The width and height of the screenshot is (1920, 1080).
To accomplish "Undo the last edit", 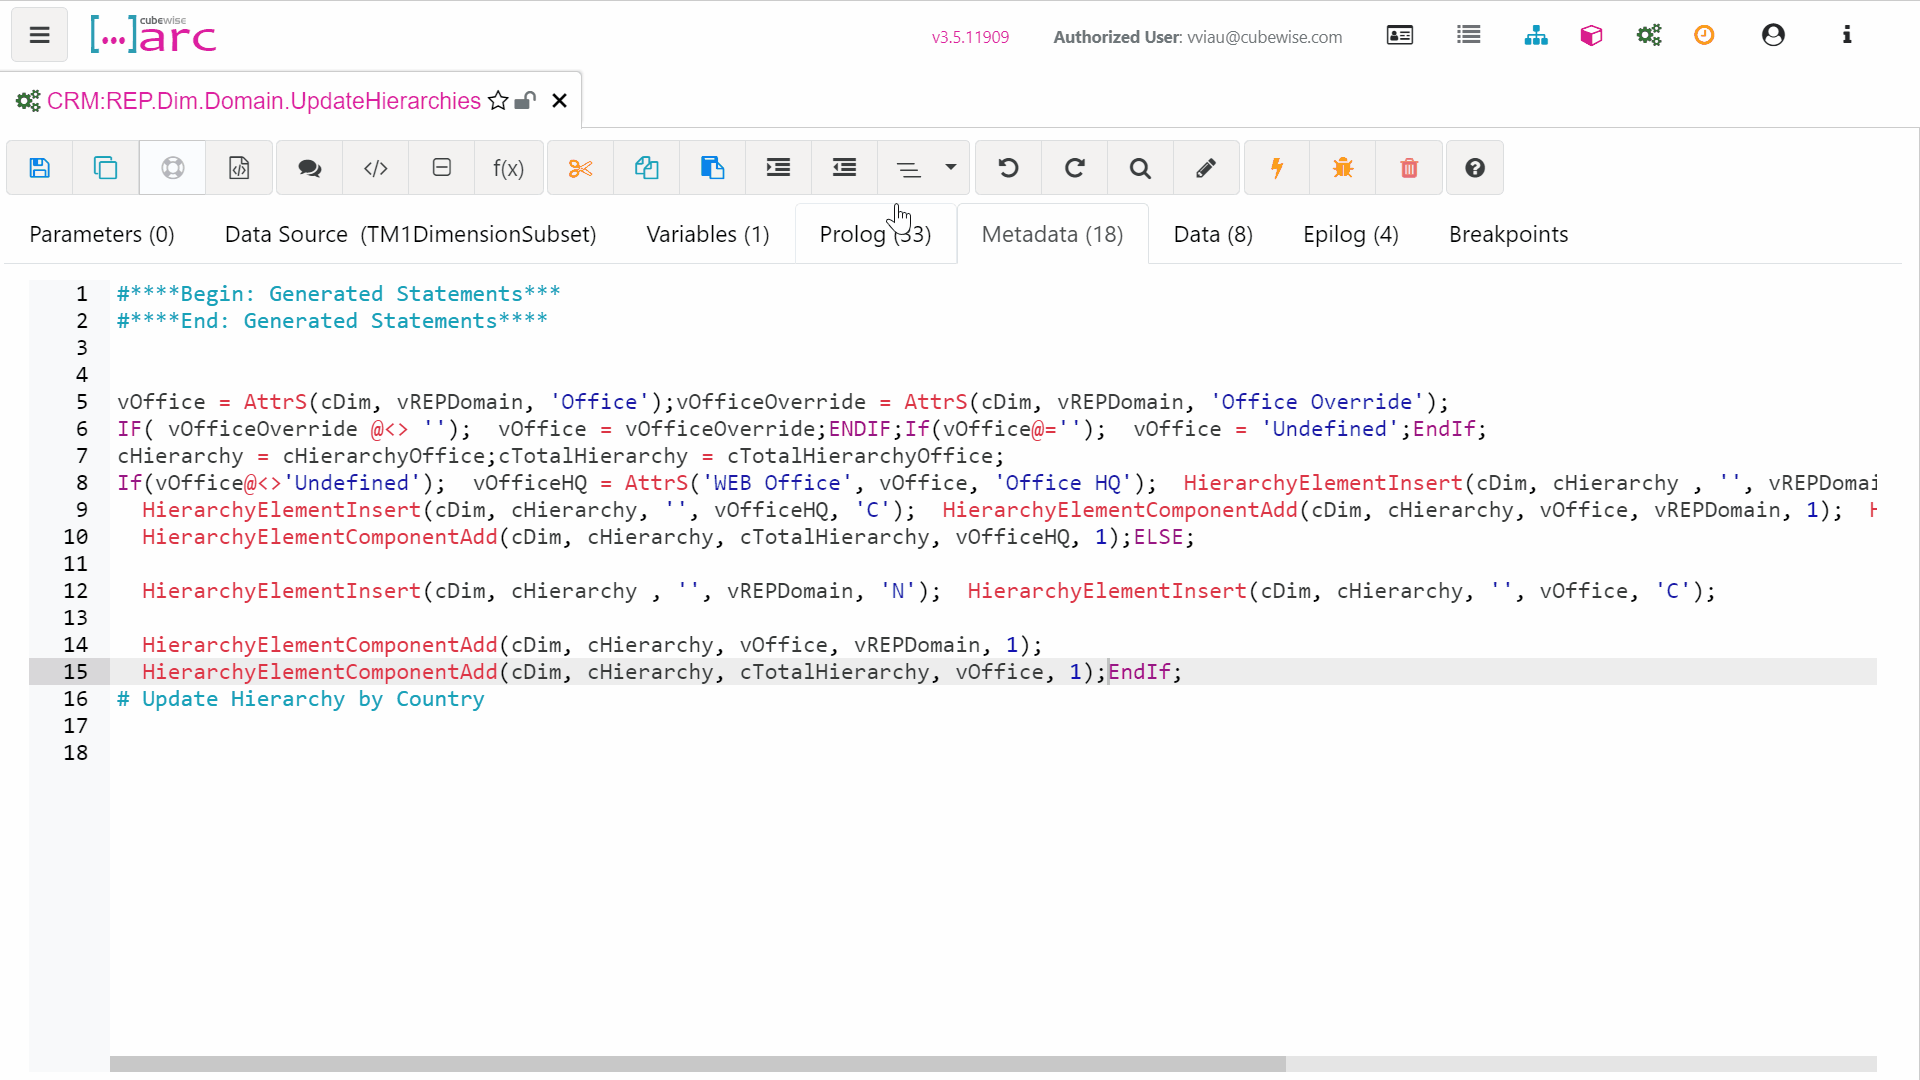I will [1008, 167].
